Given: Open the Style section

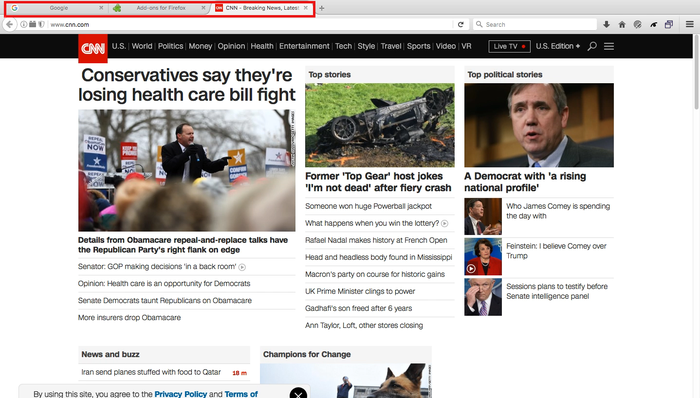Looking at the screenshot, I should pos(366,46).
